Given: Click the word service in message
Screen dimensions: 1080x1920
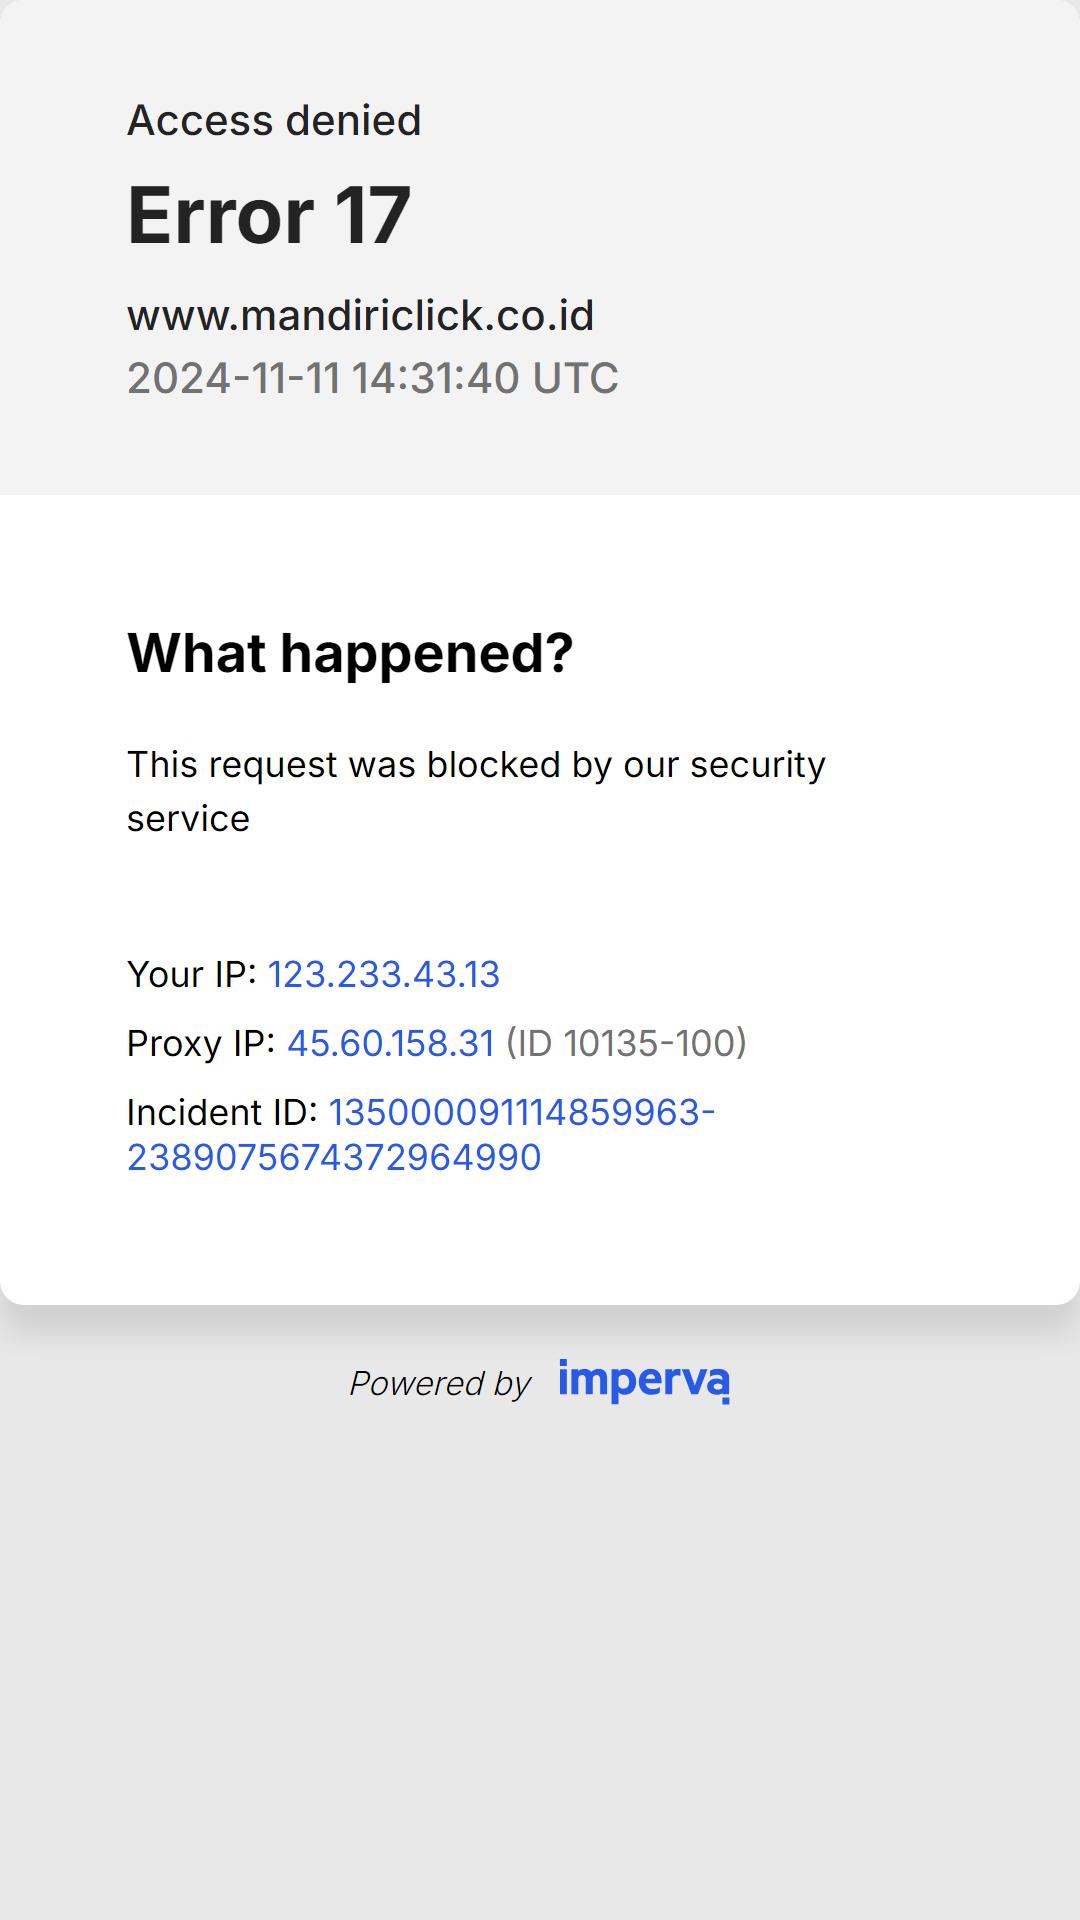Looking at the screenshot, I should (x=188, y=819).
